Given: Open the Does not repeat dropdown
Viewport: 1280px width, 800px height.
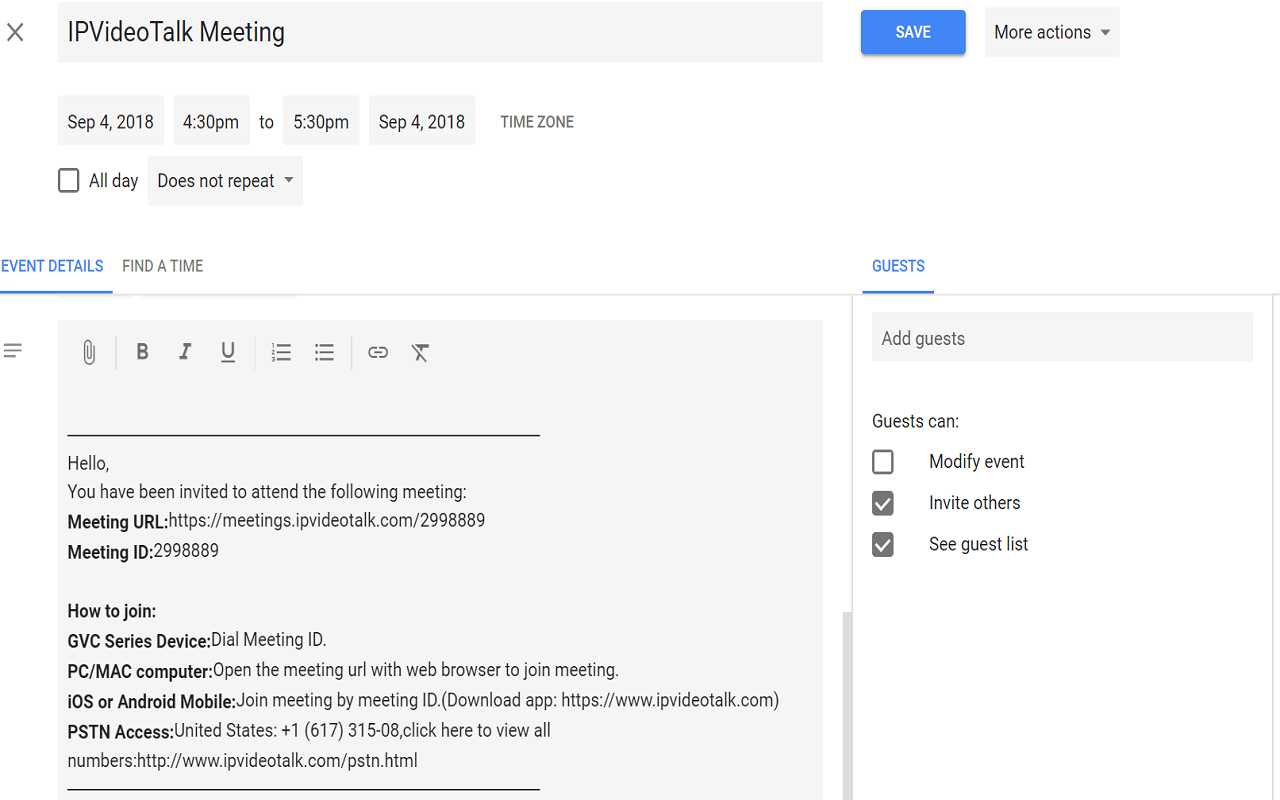Looking at the screenshot, I should pyautogui.click(x=225, y=180).
